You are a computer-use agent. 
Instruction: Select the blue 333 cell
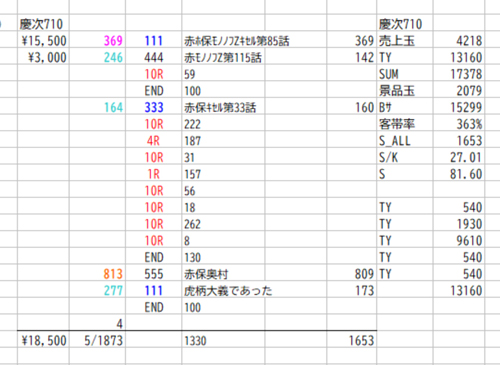tap(154, 107)
